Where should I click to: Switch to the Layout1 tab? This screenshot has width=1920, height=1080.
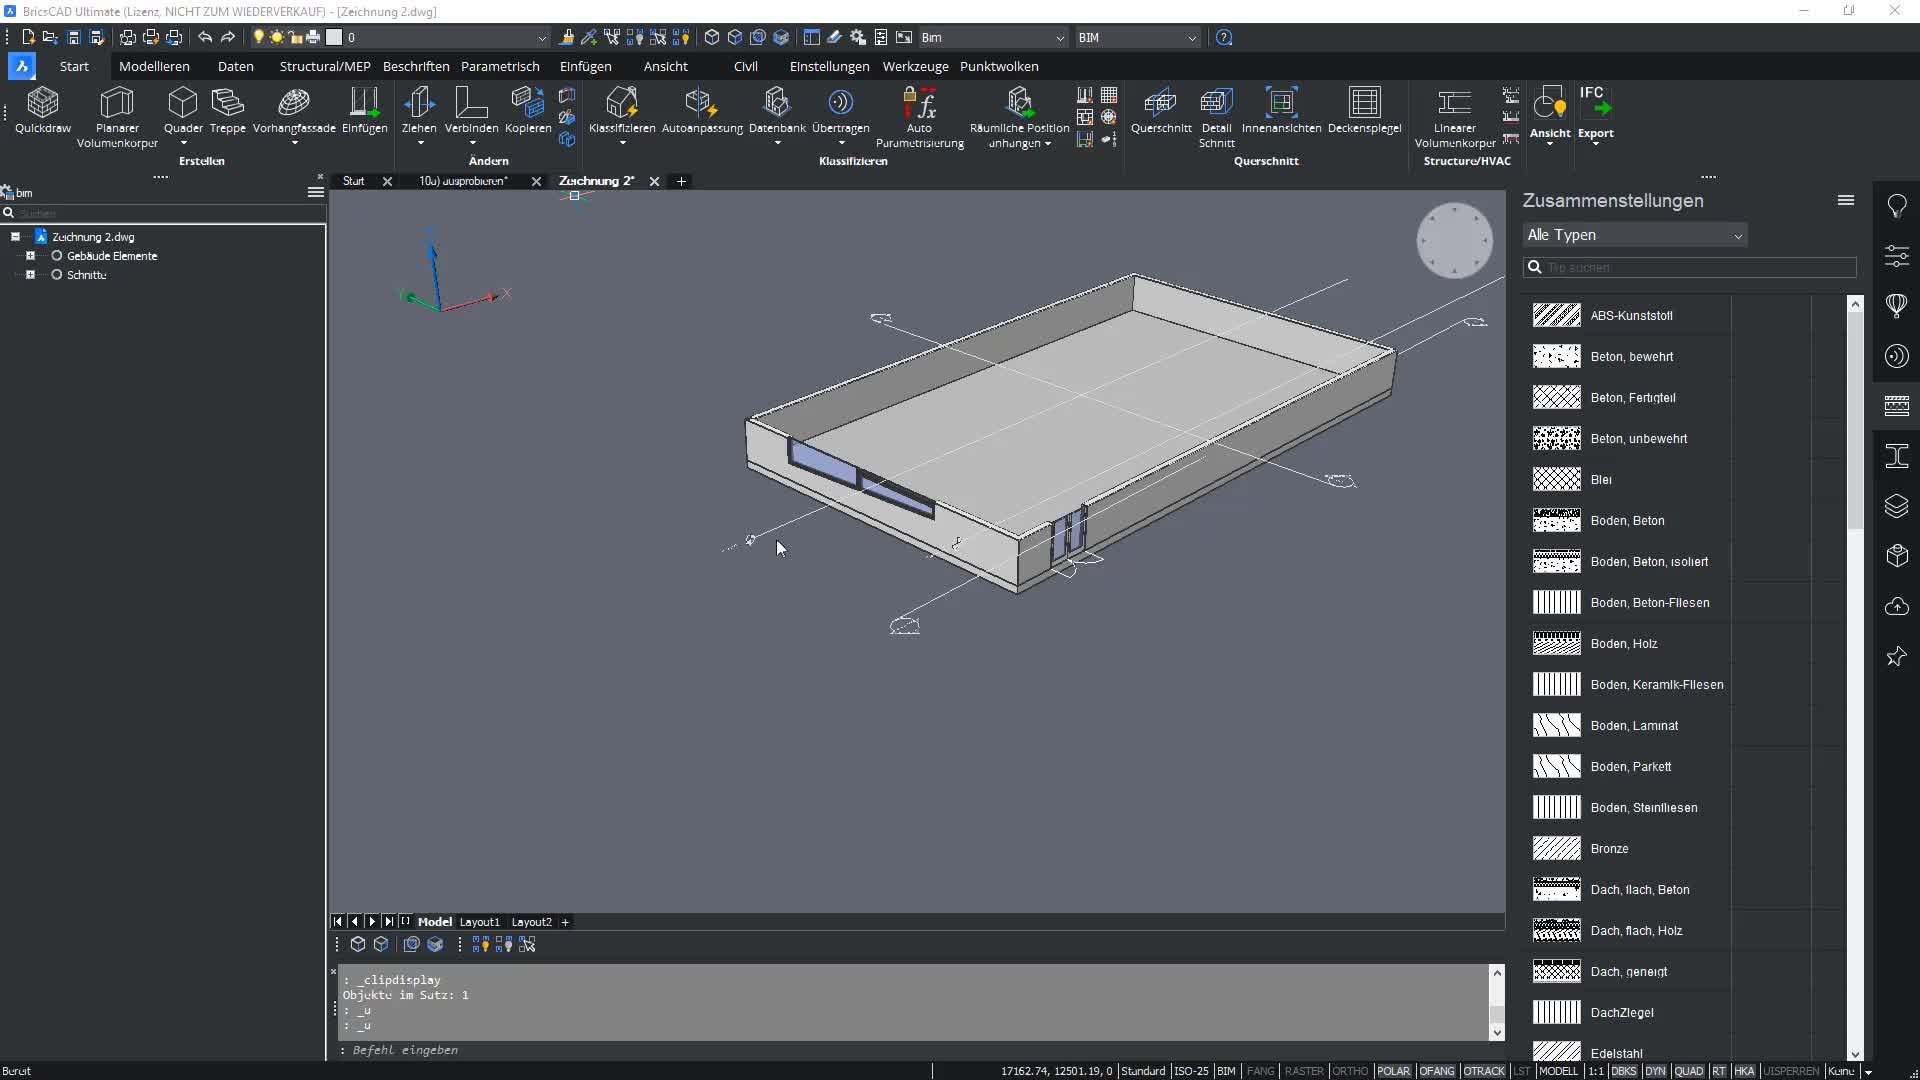[x=479, y=922]
